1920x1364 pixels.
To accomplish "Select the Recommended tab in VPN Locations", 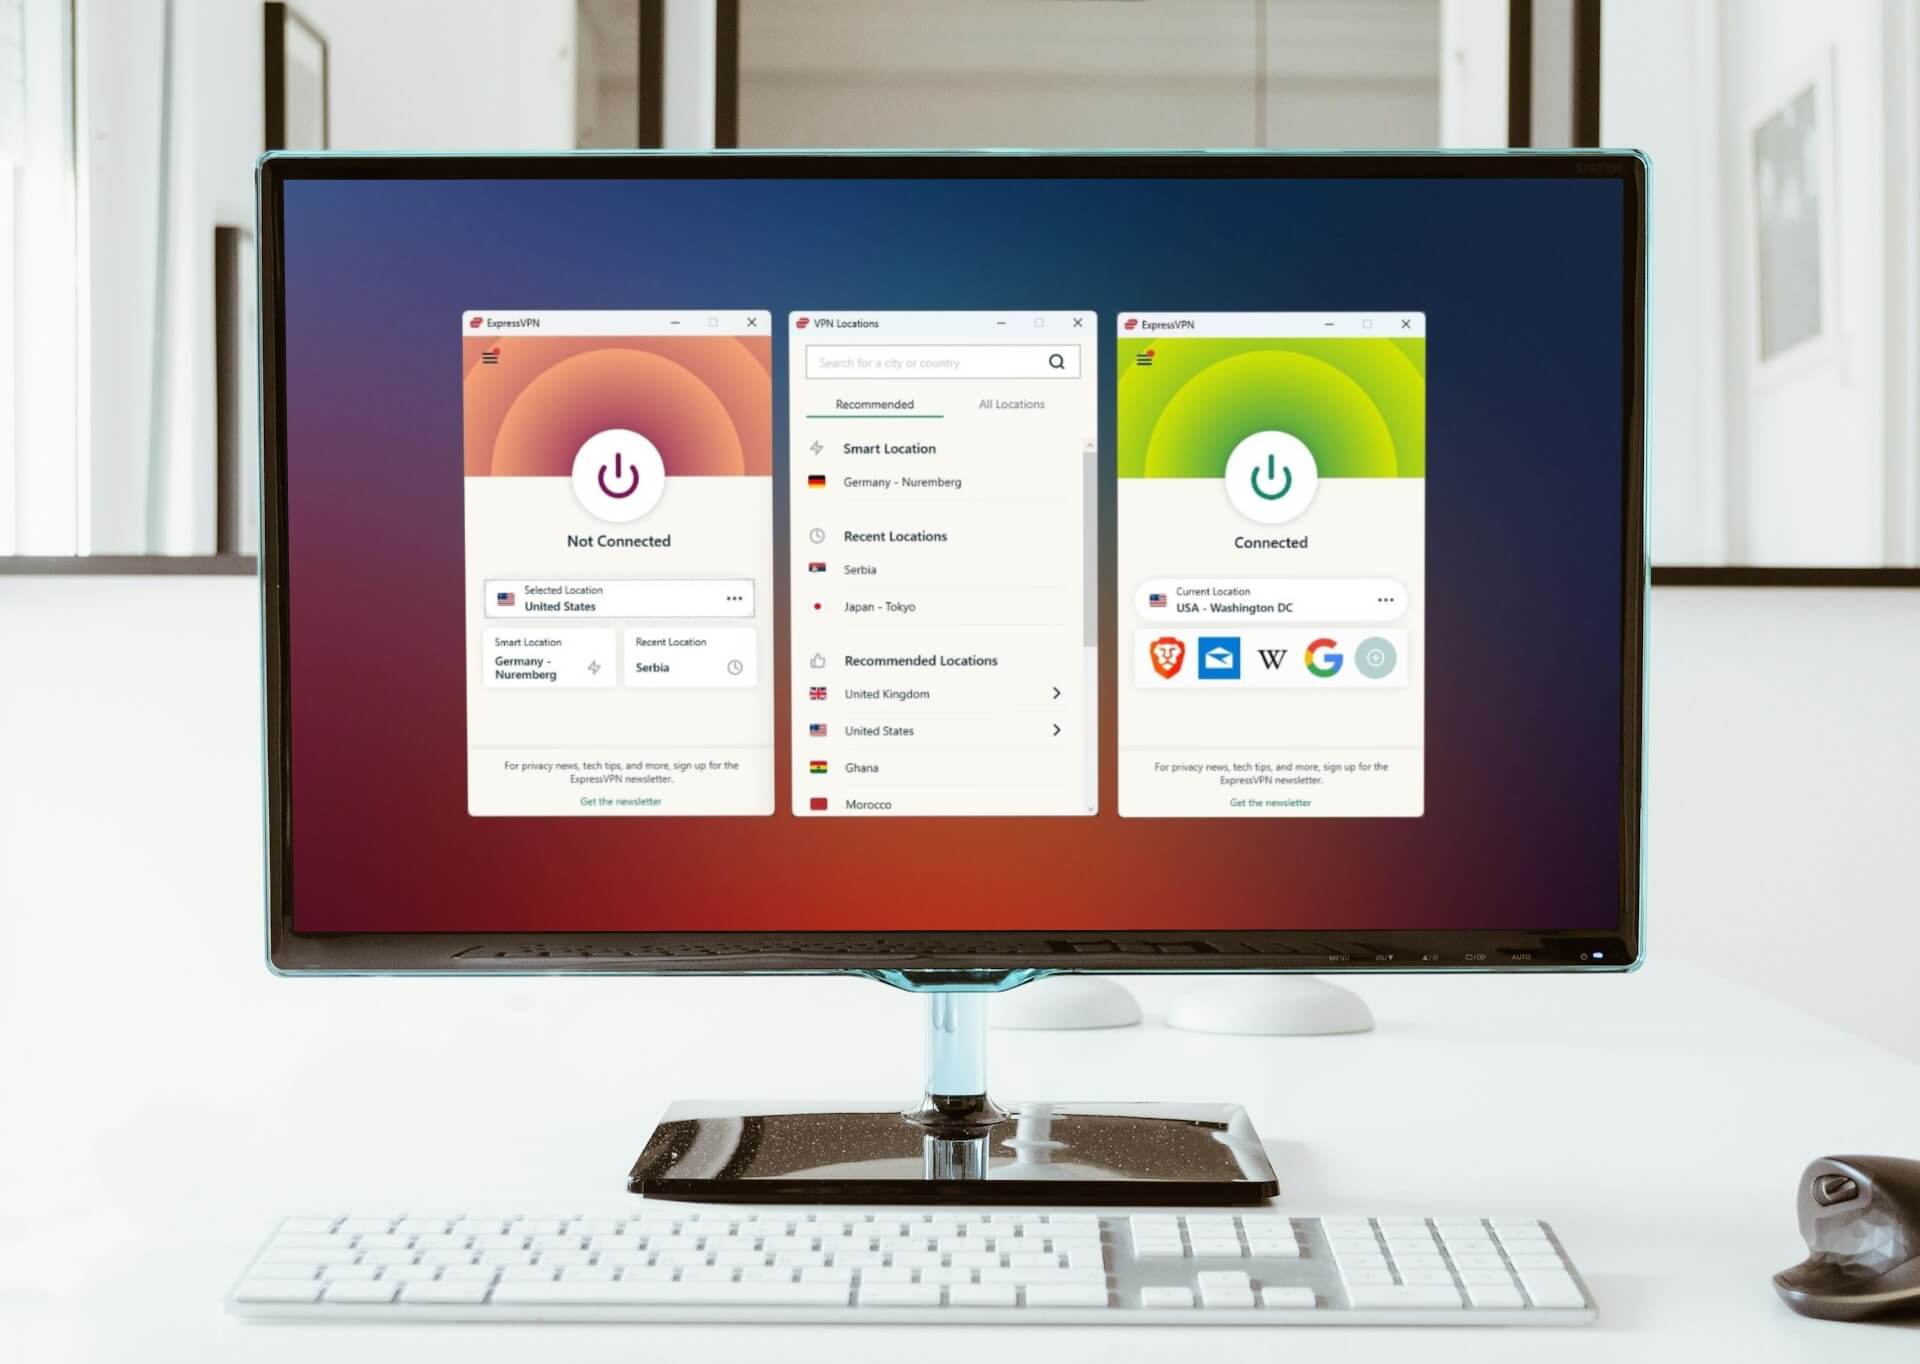I will click(x=874, y=403).
